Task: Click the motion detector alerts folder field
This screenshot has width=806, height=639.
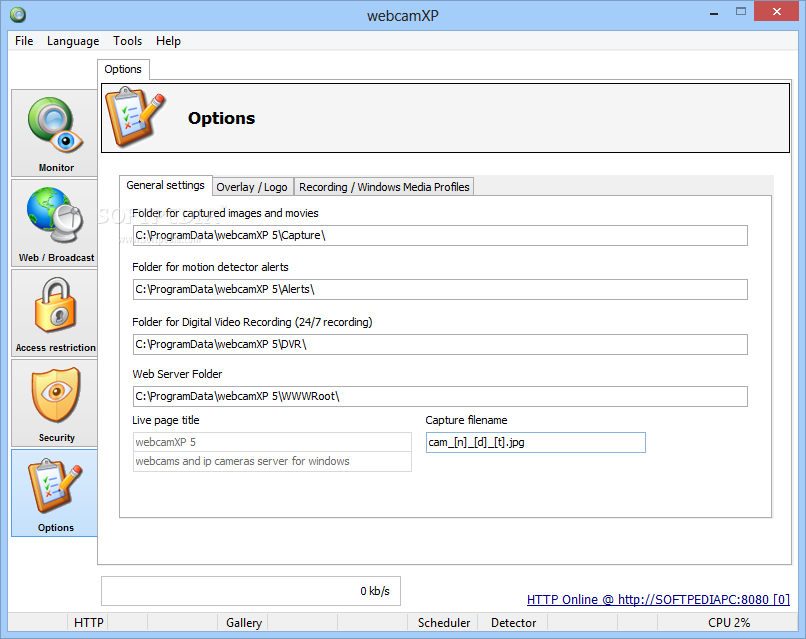Action: (440, 289)
